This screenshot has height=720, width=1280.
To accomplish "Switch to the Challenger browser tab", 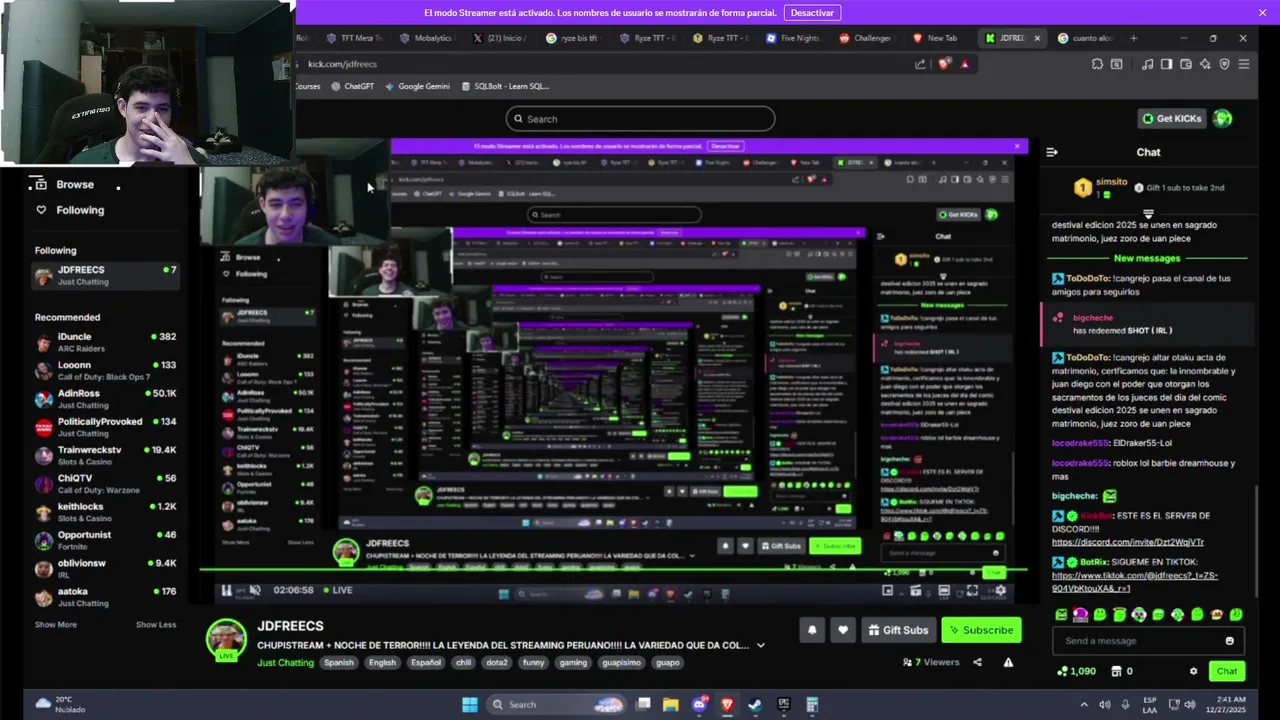I will pos(867,38).
